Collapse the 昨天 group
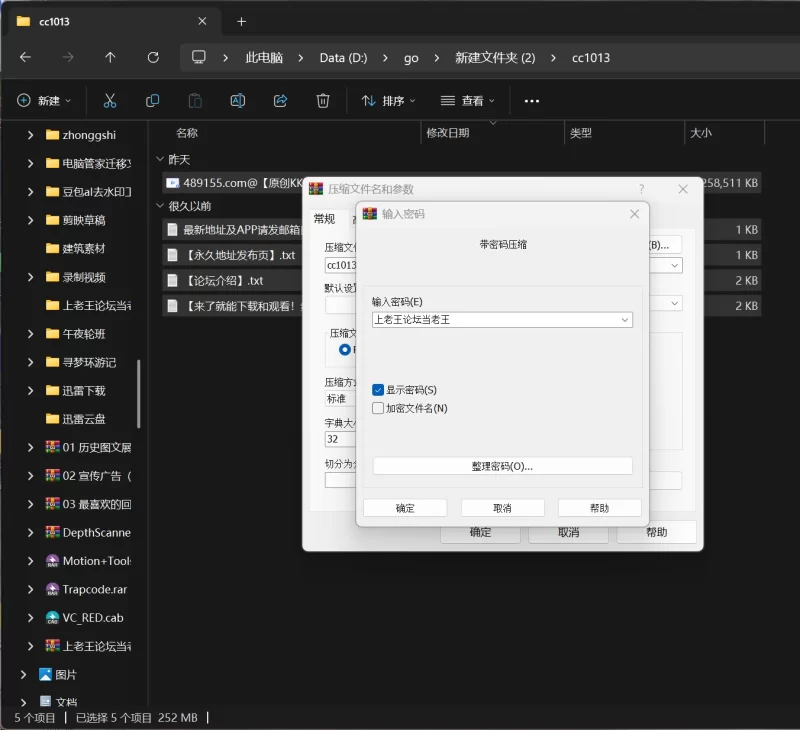The width and height of the screenshot is (800, 730). (160, 159)
